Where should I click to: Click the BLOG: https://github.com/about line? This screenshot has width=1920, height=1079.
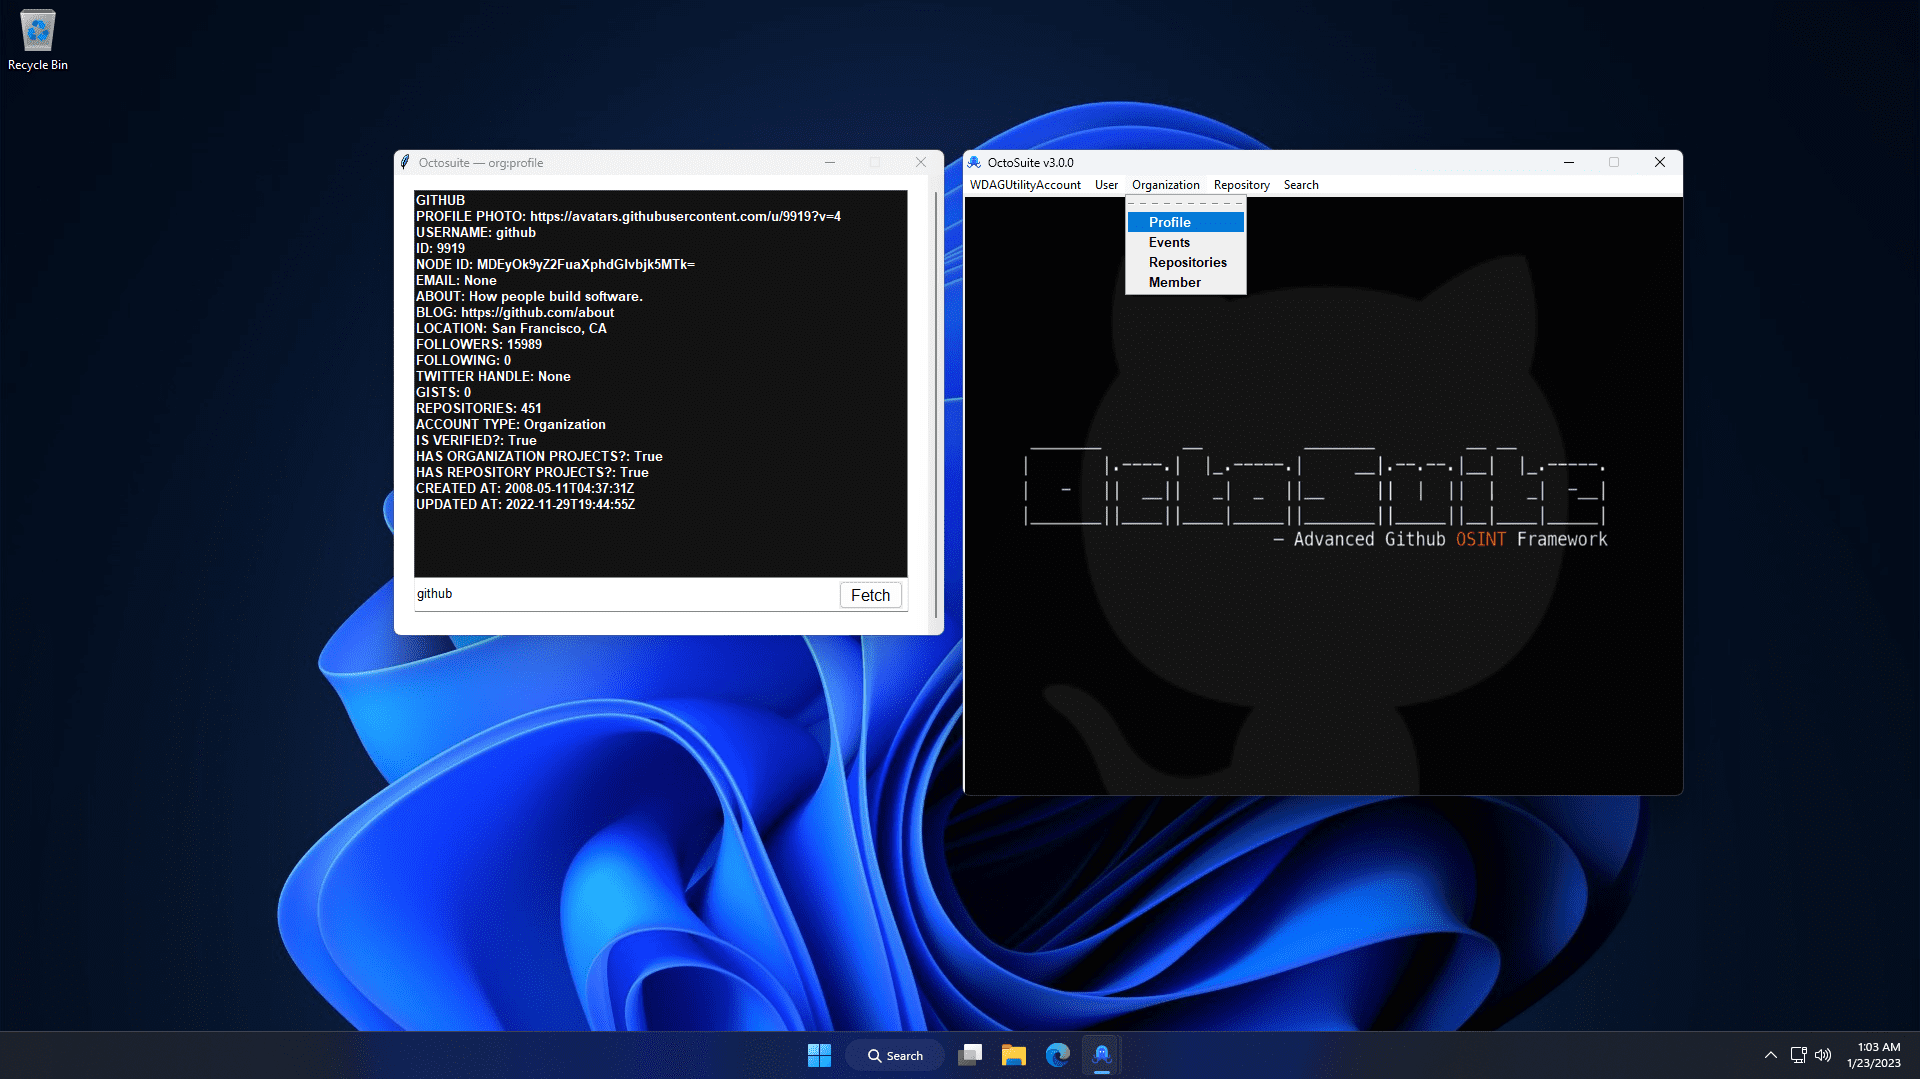[x=515, y=312]
